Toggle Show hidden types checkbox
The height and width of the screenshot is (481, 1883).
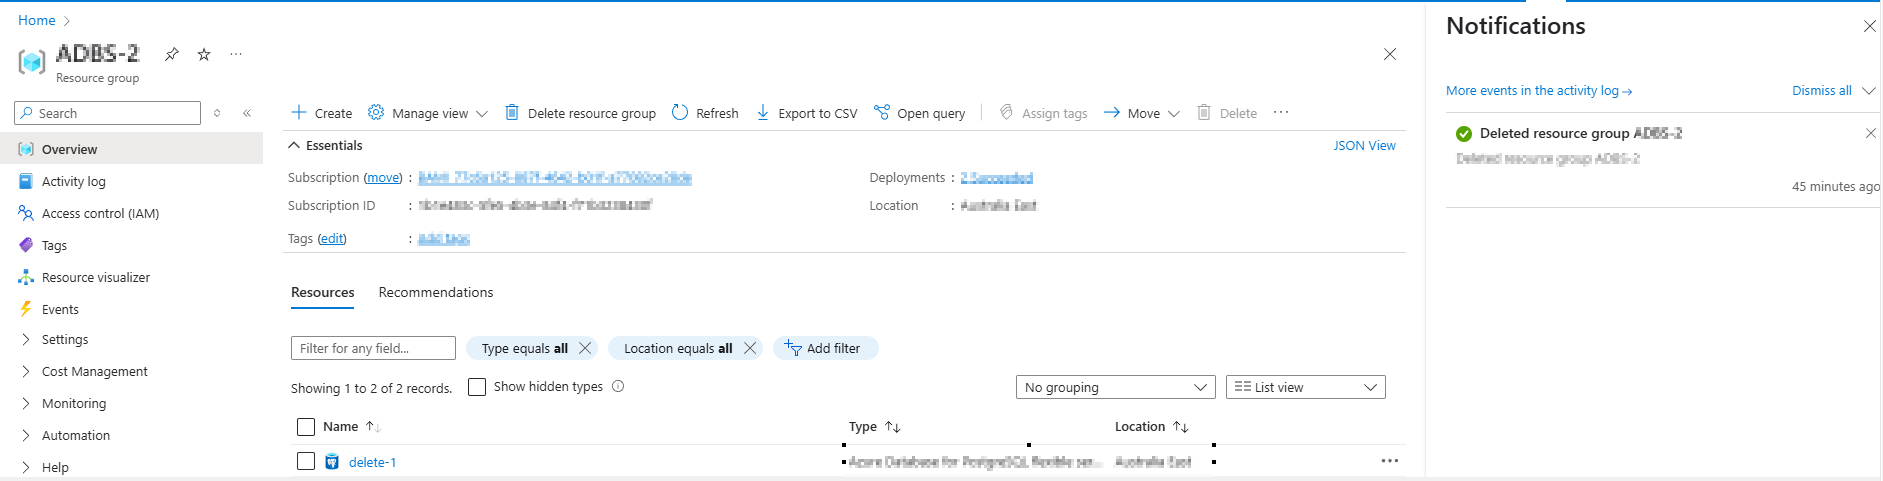[477, 387]
